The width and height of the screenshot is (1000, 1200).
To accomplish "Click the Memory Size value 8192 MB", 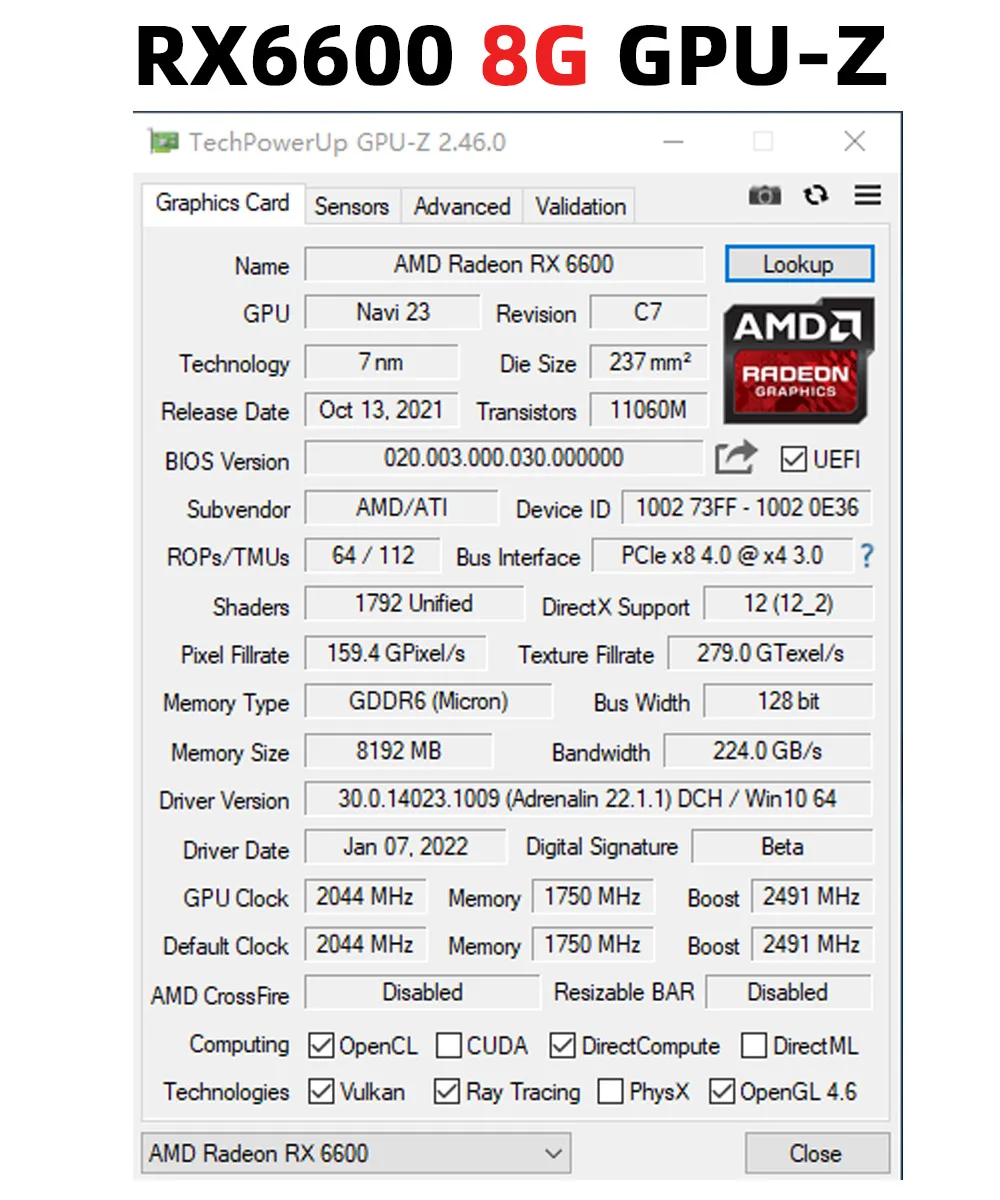I will click(x=398, y=751).
